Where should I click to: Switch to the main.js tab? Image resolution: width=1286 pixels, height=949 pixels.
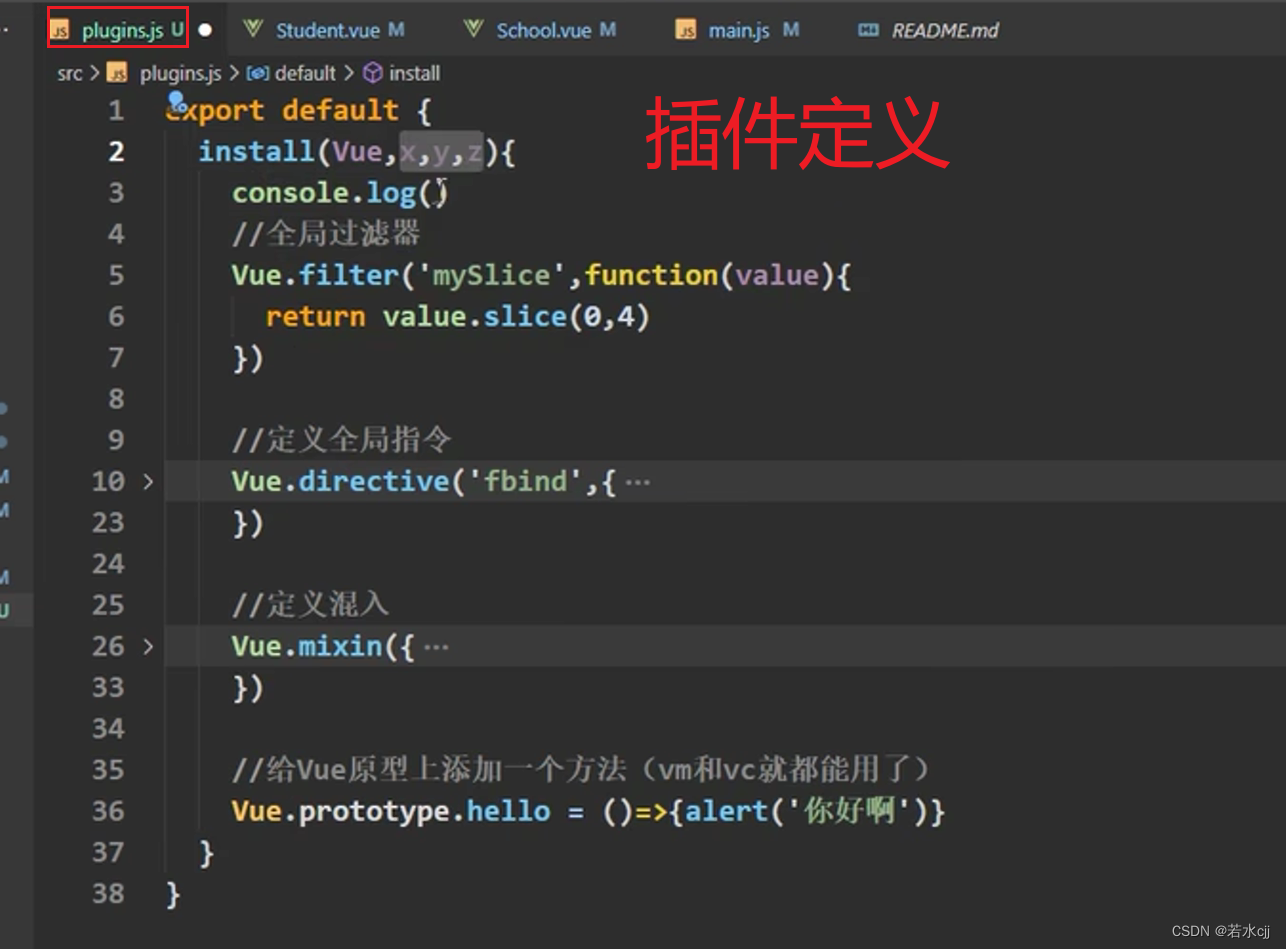pos(738,30)
